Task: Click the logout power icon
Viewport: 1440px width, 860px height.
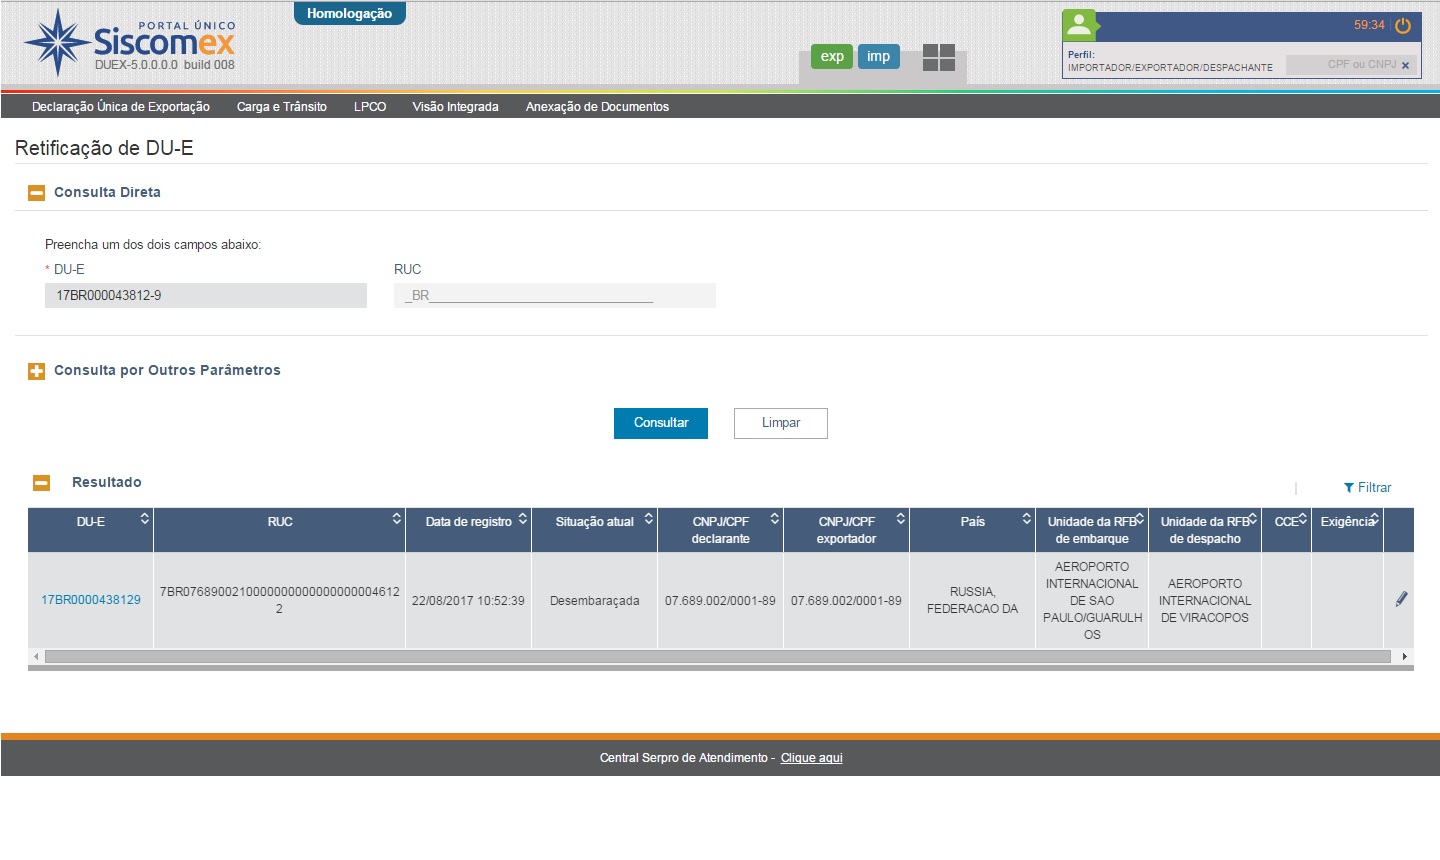Action: click(1403, 26)
